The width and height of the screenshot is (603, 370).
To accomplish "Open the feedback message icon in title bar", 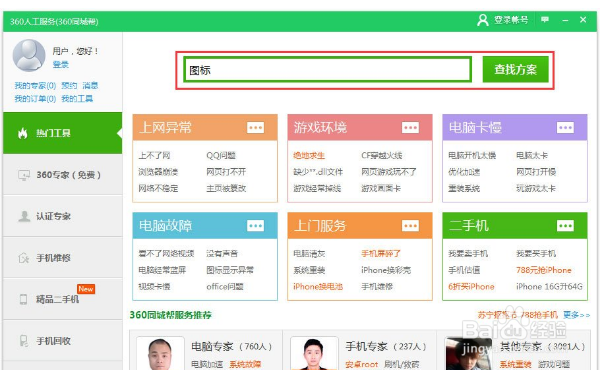I will click(545, 19).
